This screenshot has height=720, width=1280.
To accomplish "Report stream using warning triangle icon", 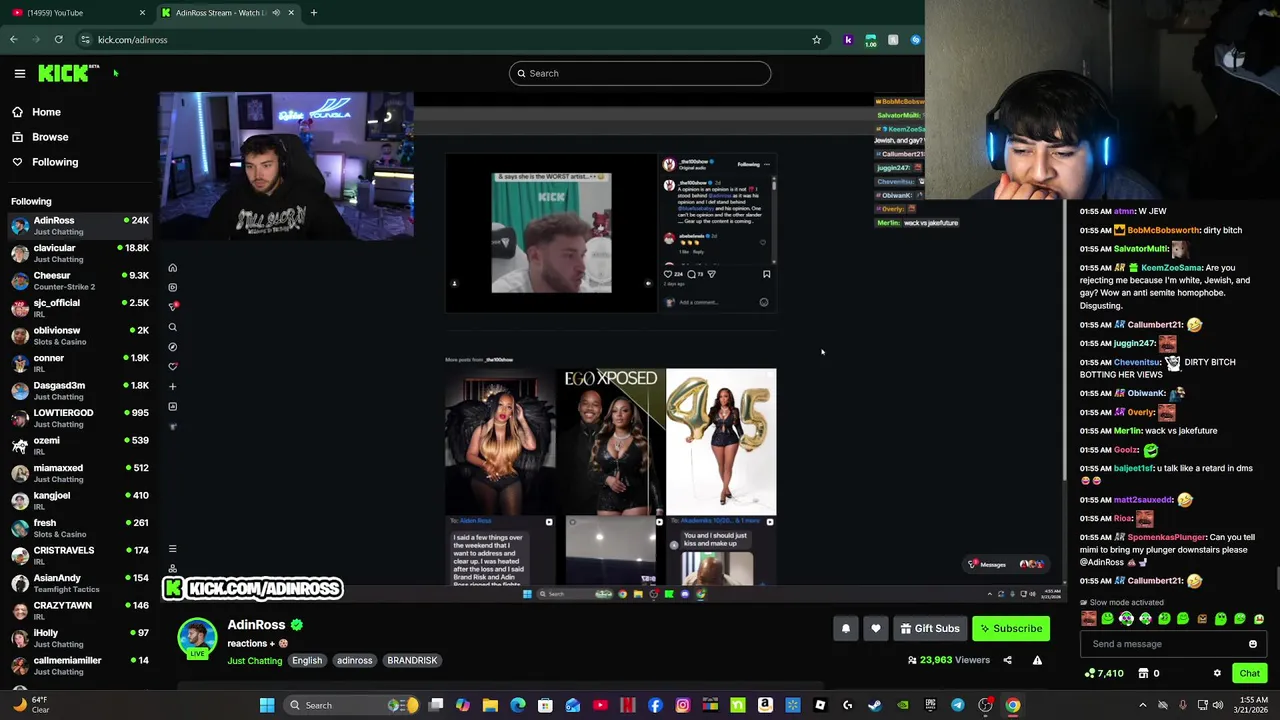I will [x=1037, y=660].
